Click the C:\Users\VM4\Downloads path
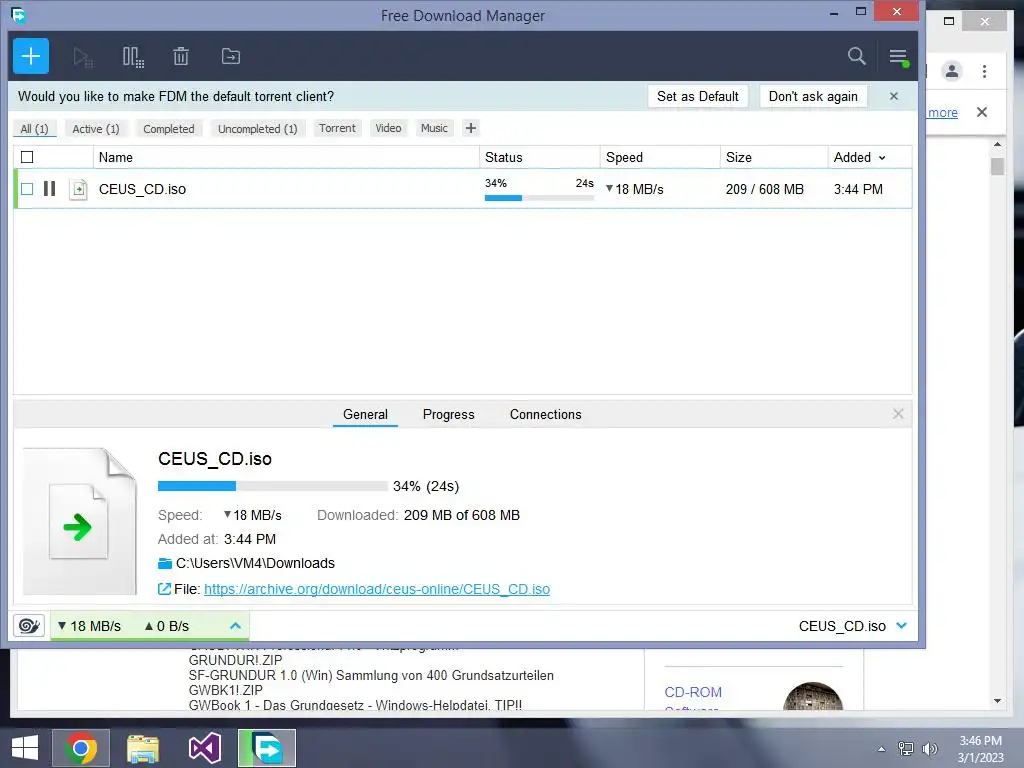 pos(255,563)
